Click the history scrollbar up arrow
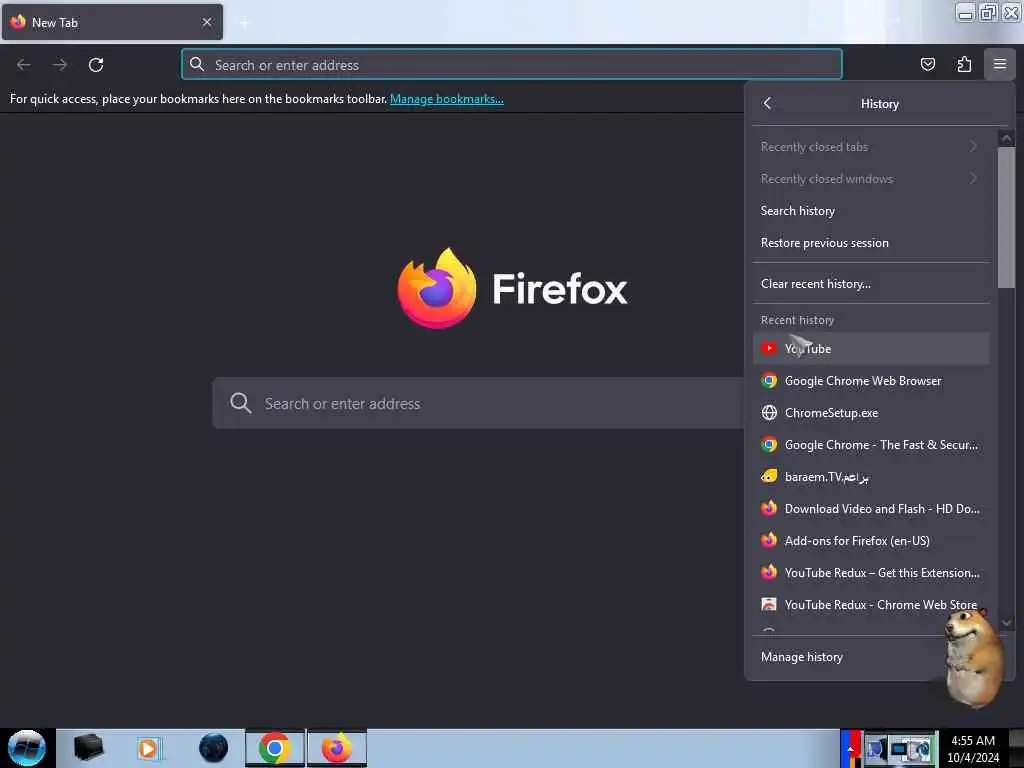The height and width of the screenshot is (768, 1024). click(x=1006, y=138)
